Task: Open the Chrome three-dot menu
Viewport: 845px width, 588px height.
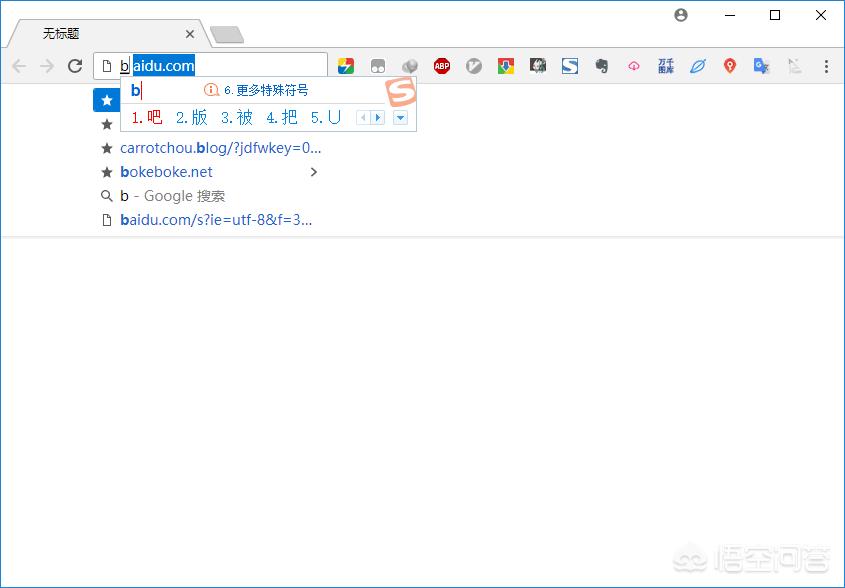Action: pos(826,66)
